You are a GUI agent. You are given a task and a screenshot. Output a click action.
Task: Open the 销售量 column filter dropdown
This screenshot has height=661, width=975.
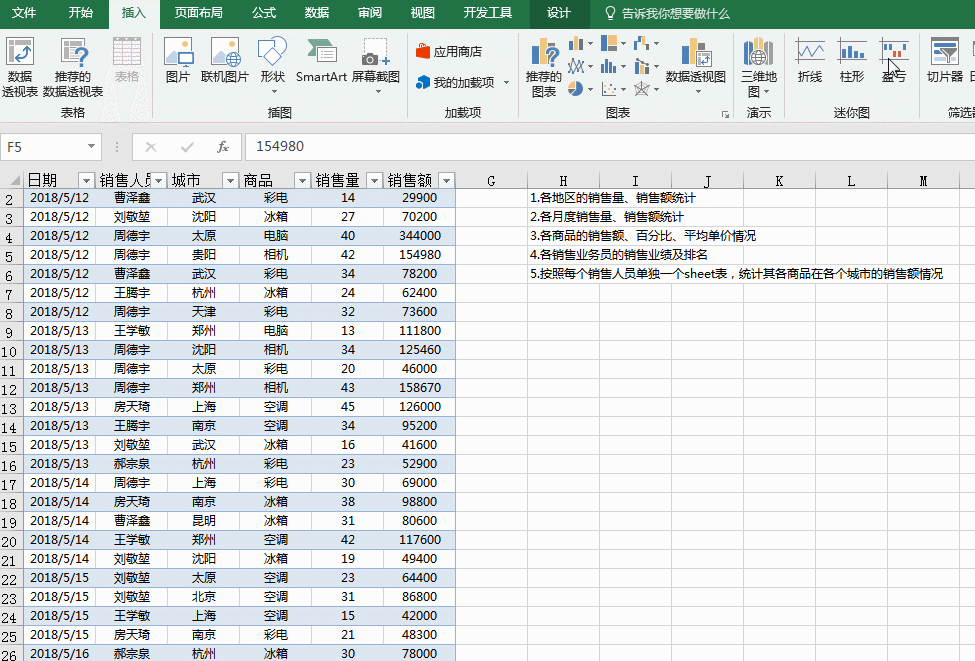[x=374, y=180]
